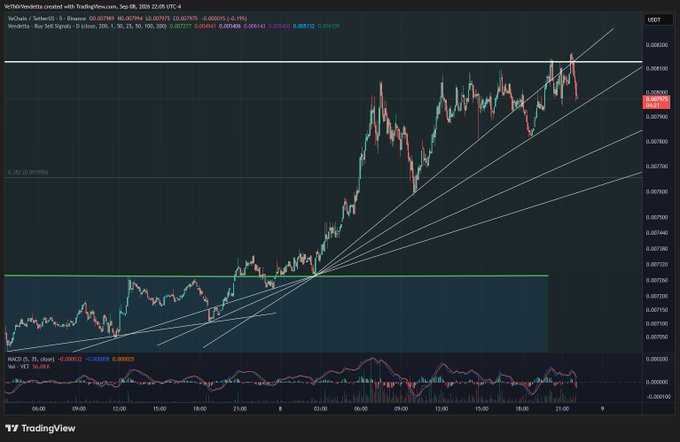Click the VeChain / TetherUS symbol legend

click(48, 19)
